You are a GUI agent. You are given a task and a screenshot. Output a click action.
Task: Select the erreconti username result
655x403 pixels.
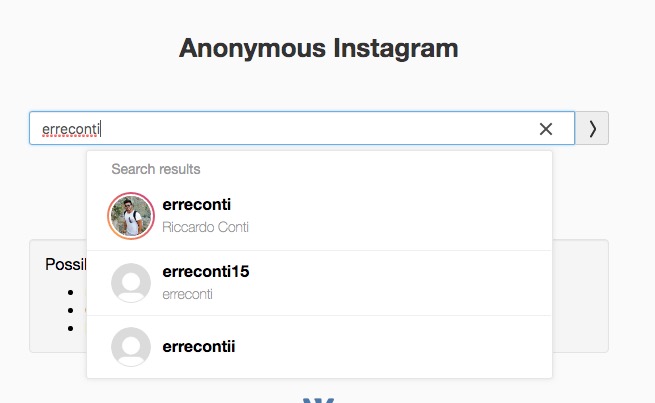(x=196, y=205)
